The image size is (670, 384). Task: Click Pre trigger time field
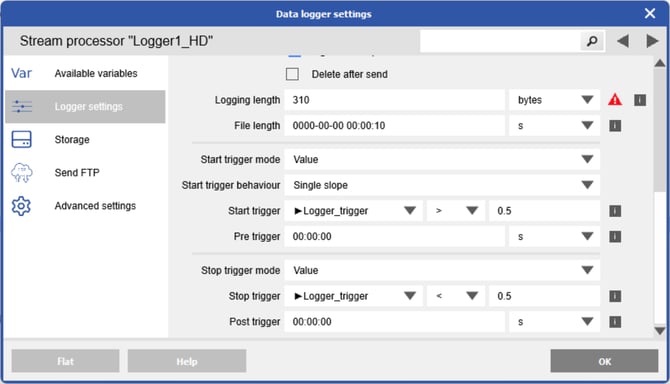[394, 236]
